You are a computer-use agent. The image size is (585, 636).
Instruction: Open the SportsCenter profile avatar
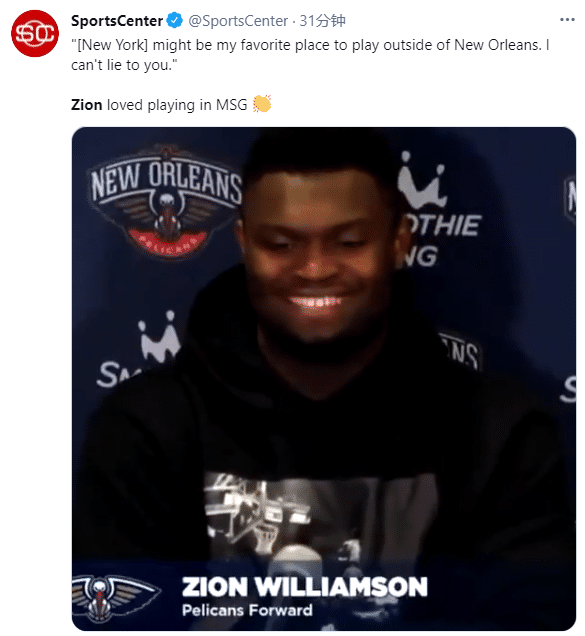pos(35,34)
